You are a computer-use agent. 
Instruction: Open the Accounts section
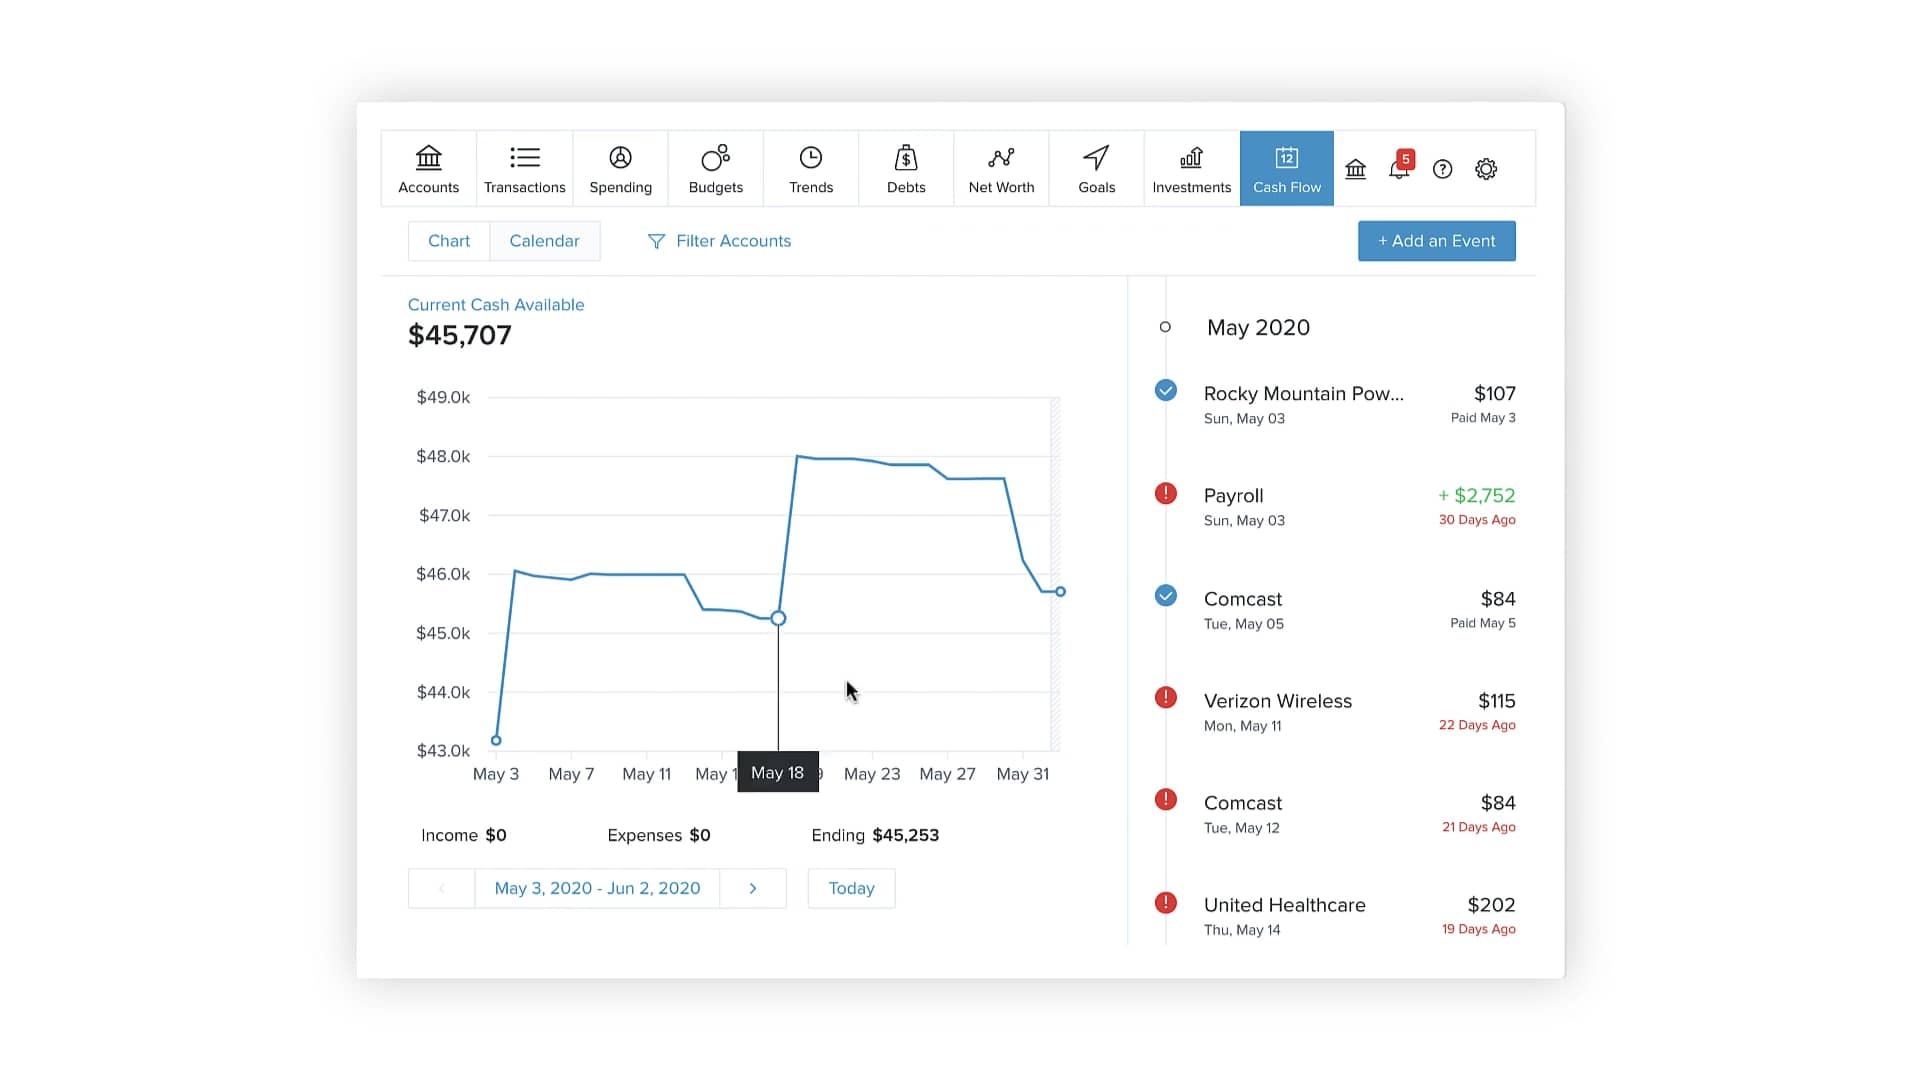click(428, 168)
